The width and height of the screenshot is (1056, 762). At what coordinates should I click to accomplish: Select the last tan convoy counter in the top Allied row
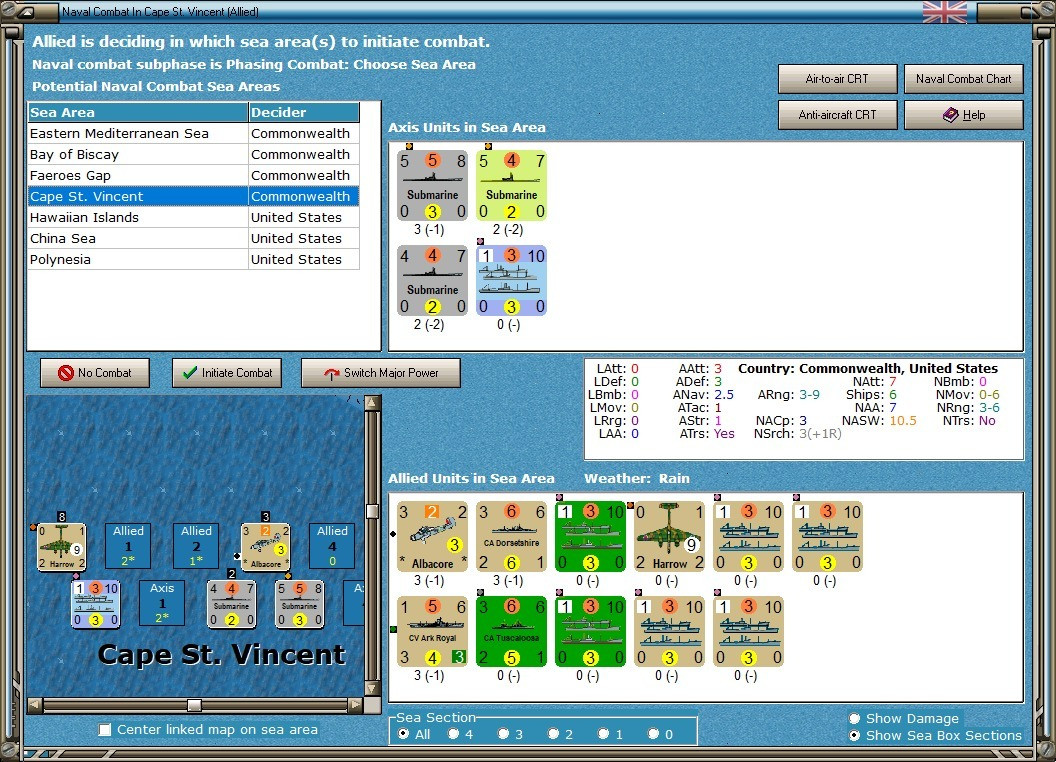tap(828, 536)
